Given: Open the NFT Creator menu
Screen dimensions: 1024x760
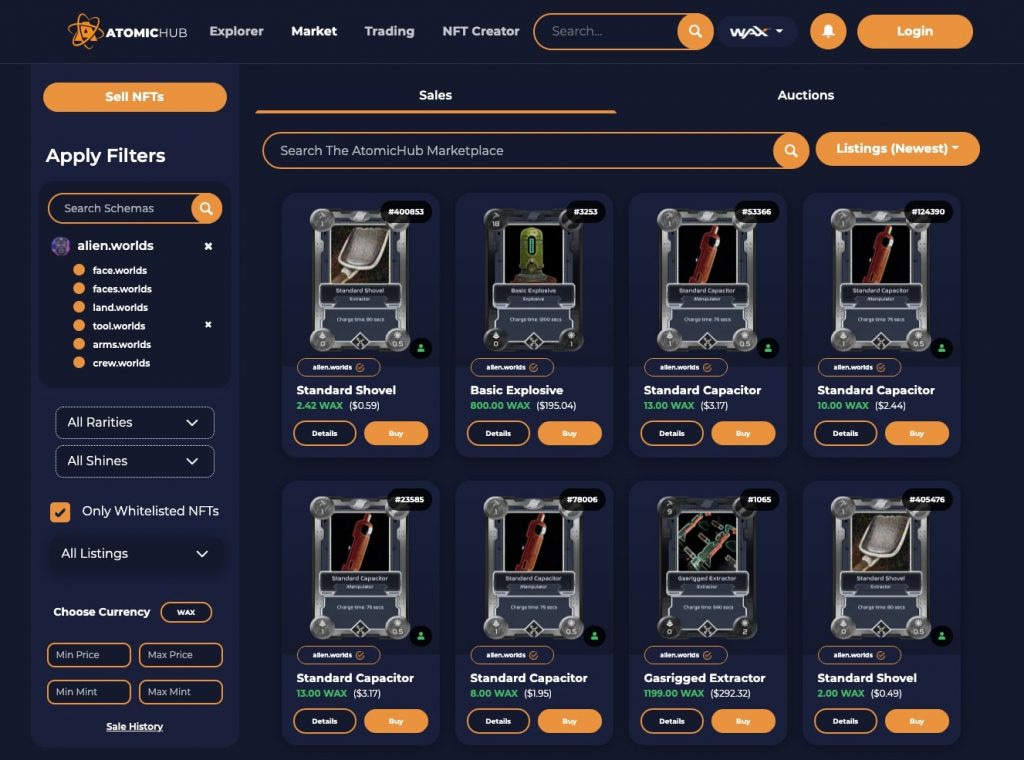Looking at the screenshot, I should [481, 31].
